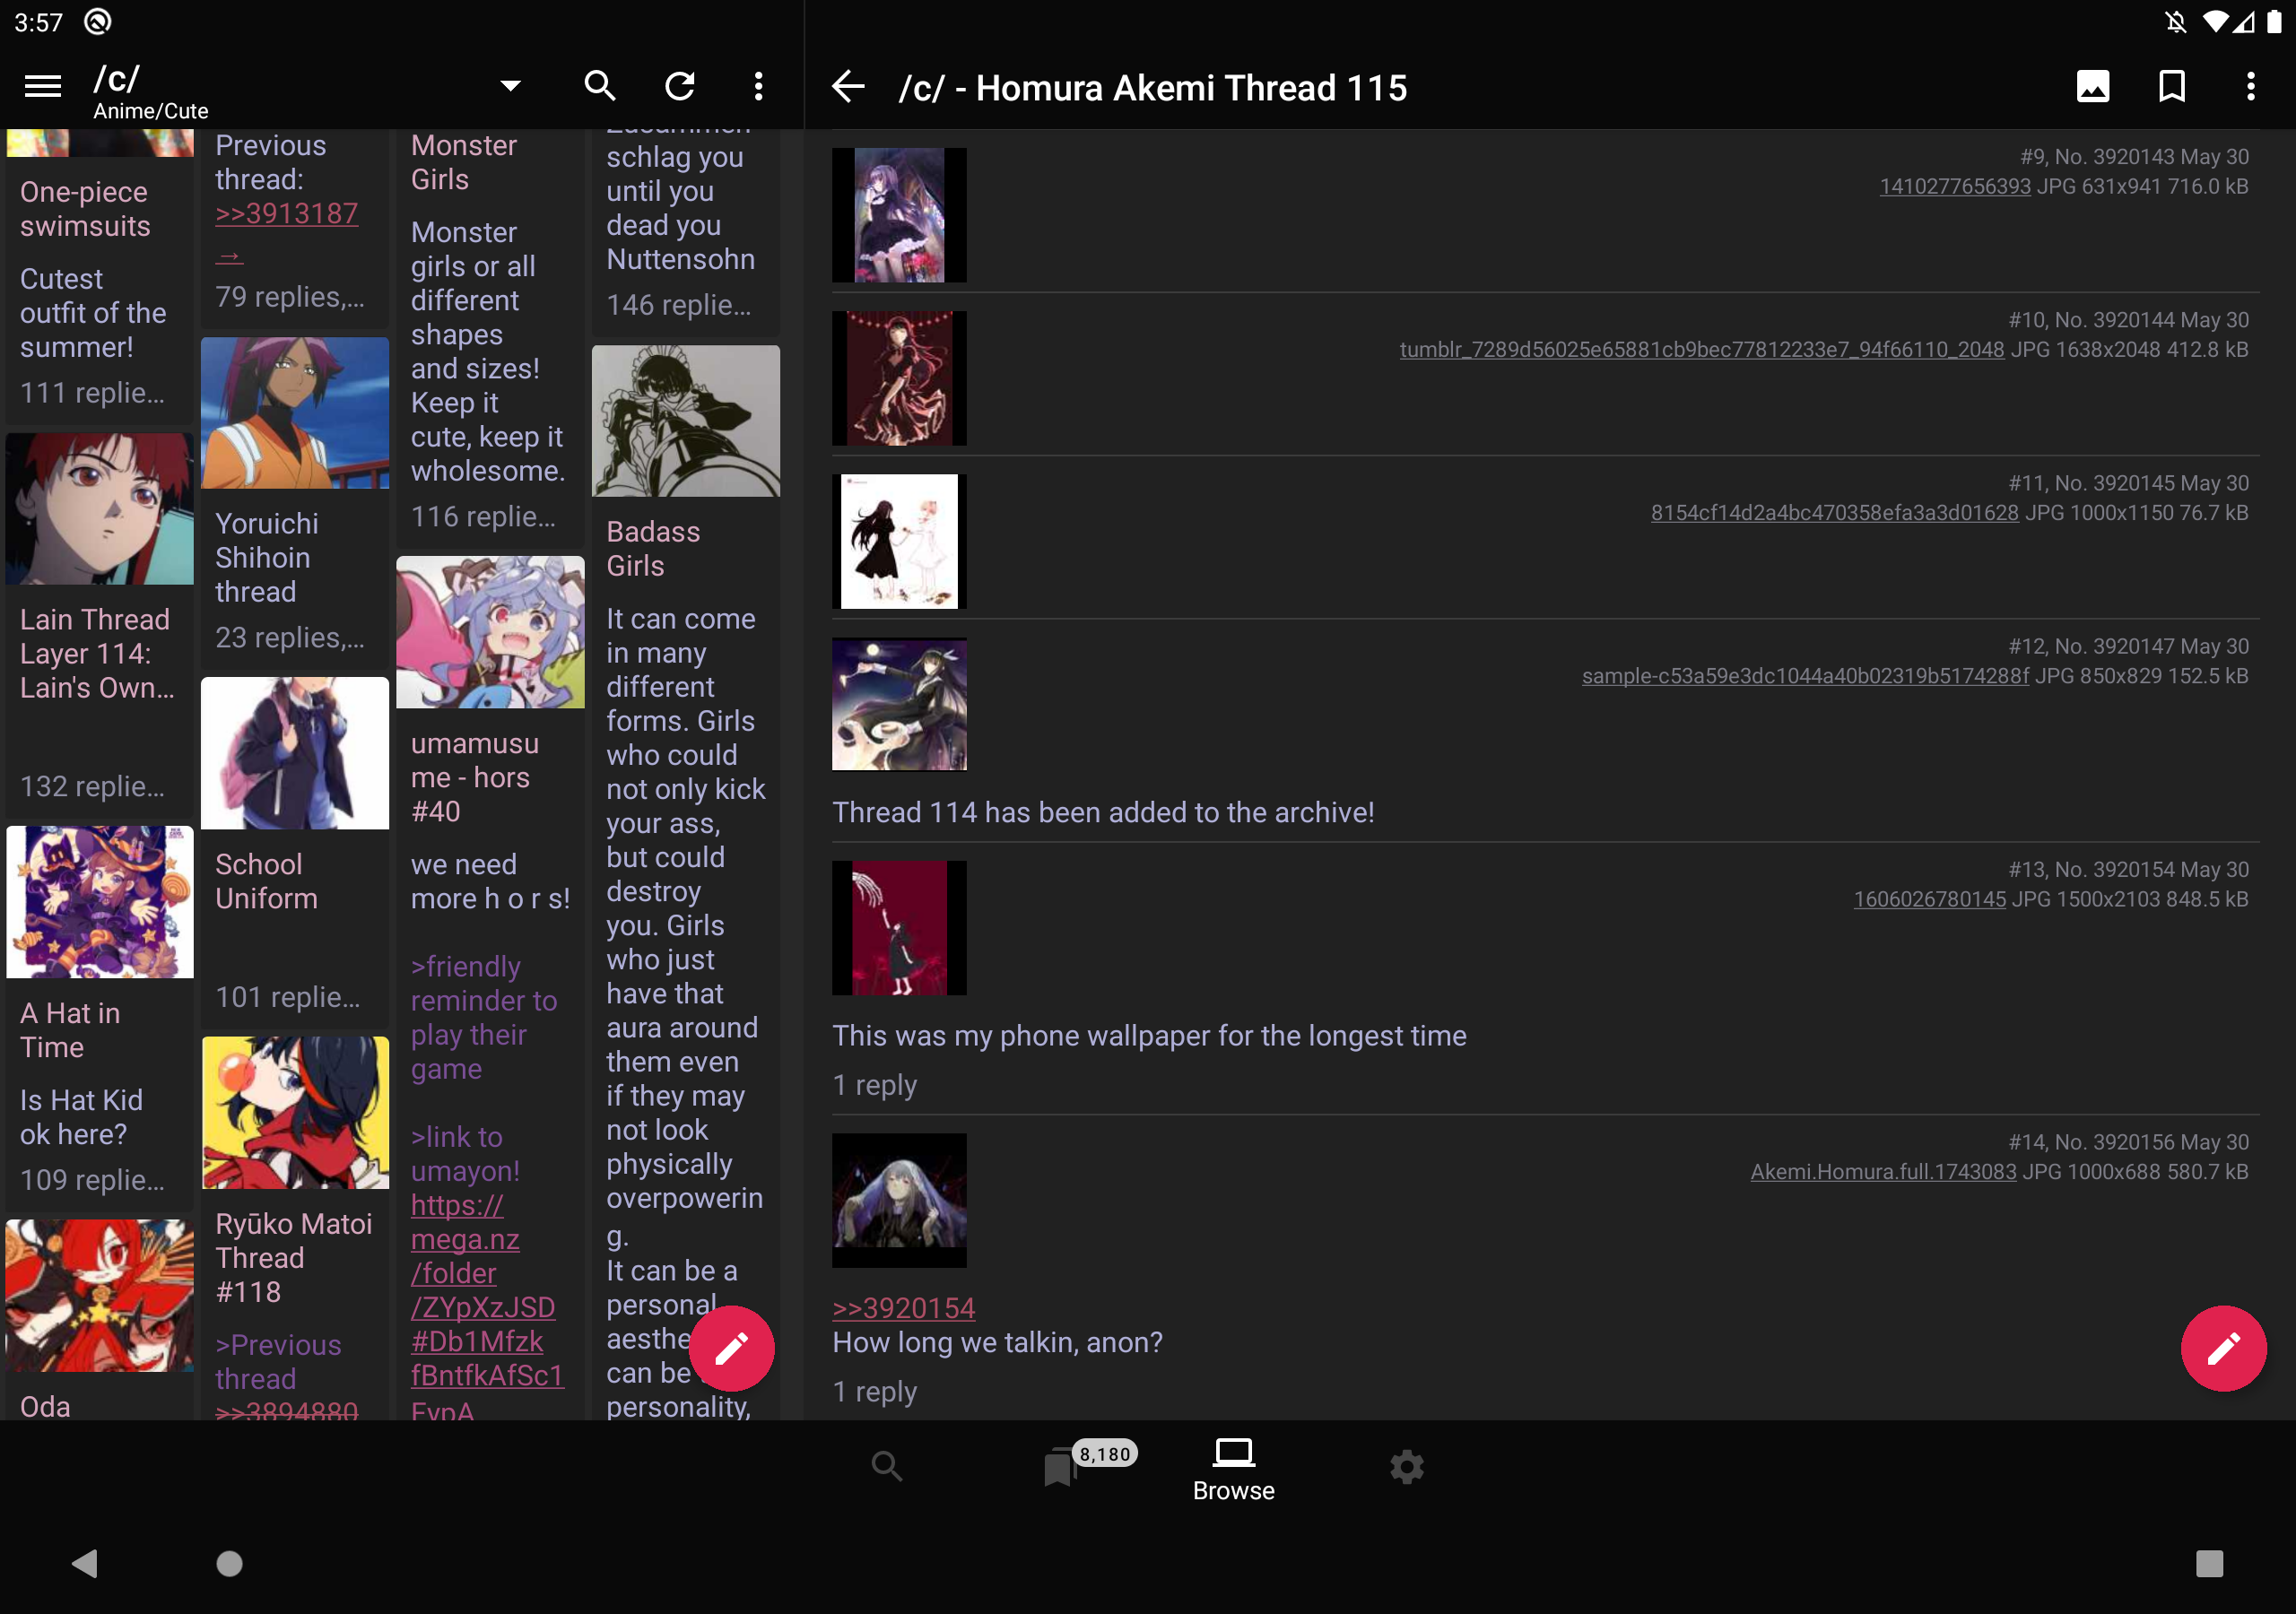Switch to the bottom search tab
This screenshot has width=2296, height=1614.
tap(886, 1467)
